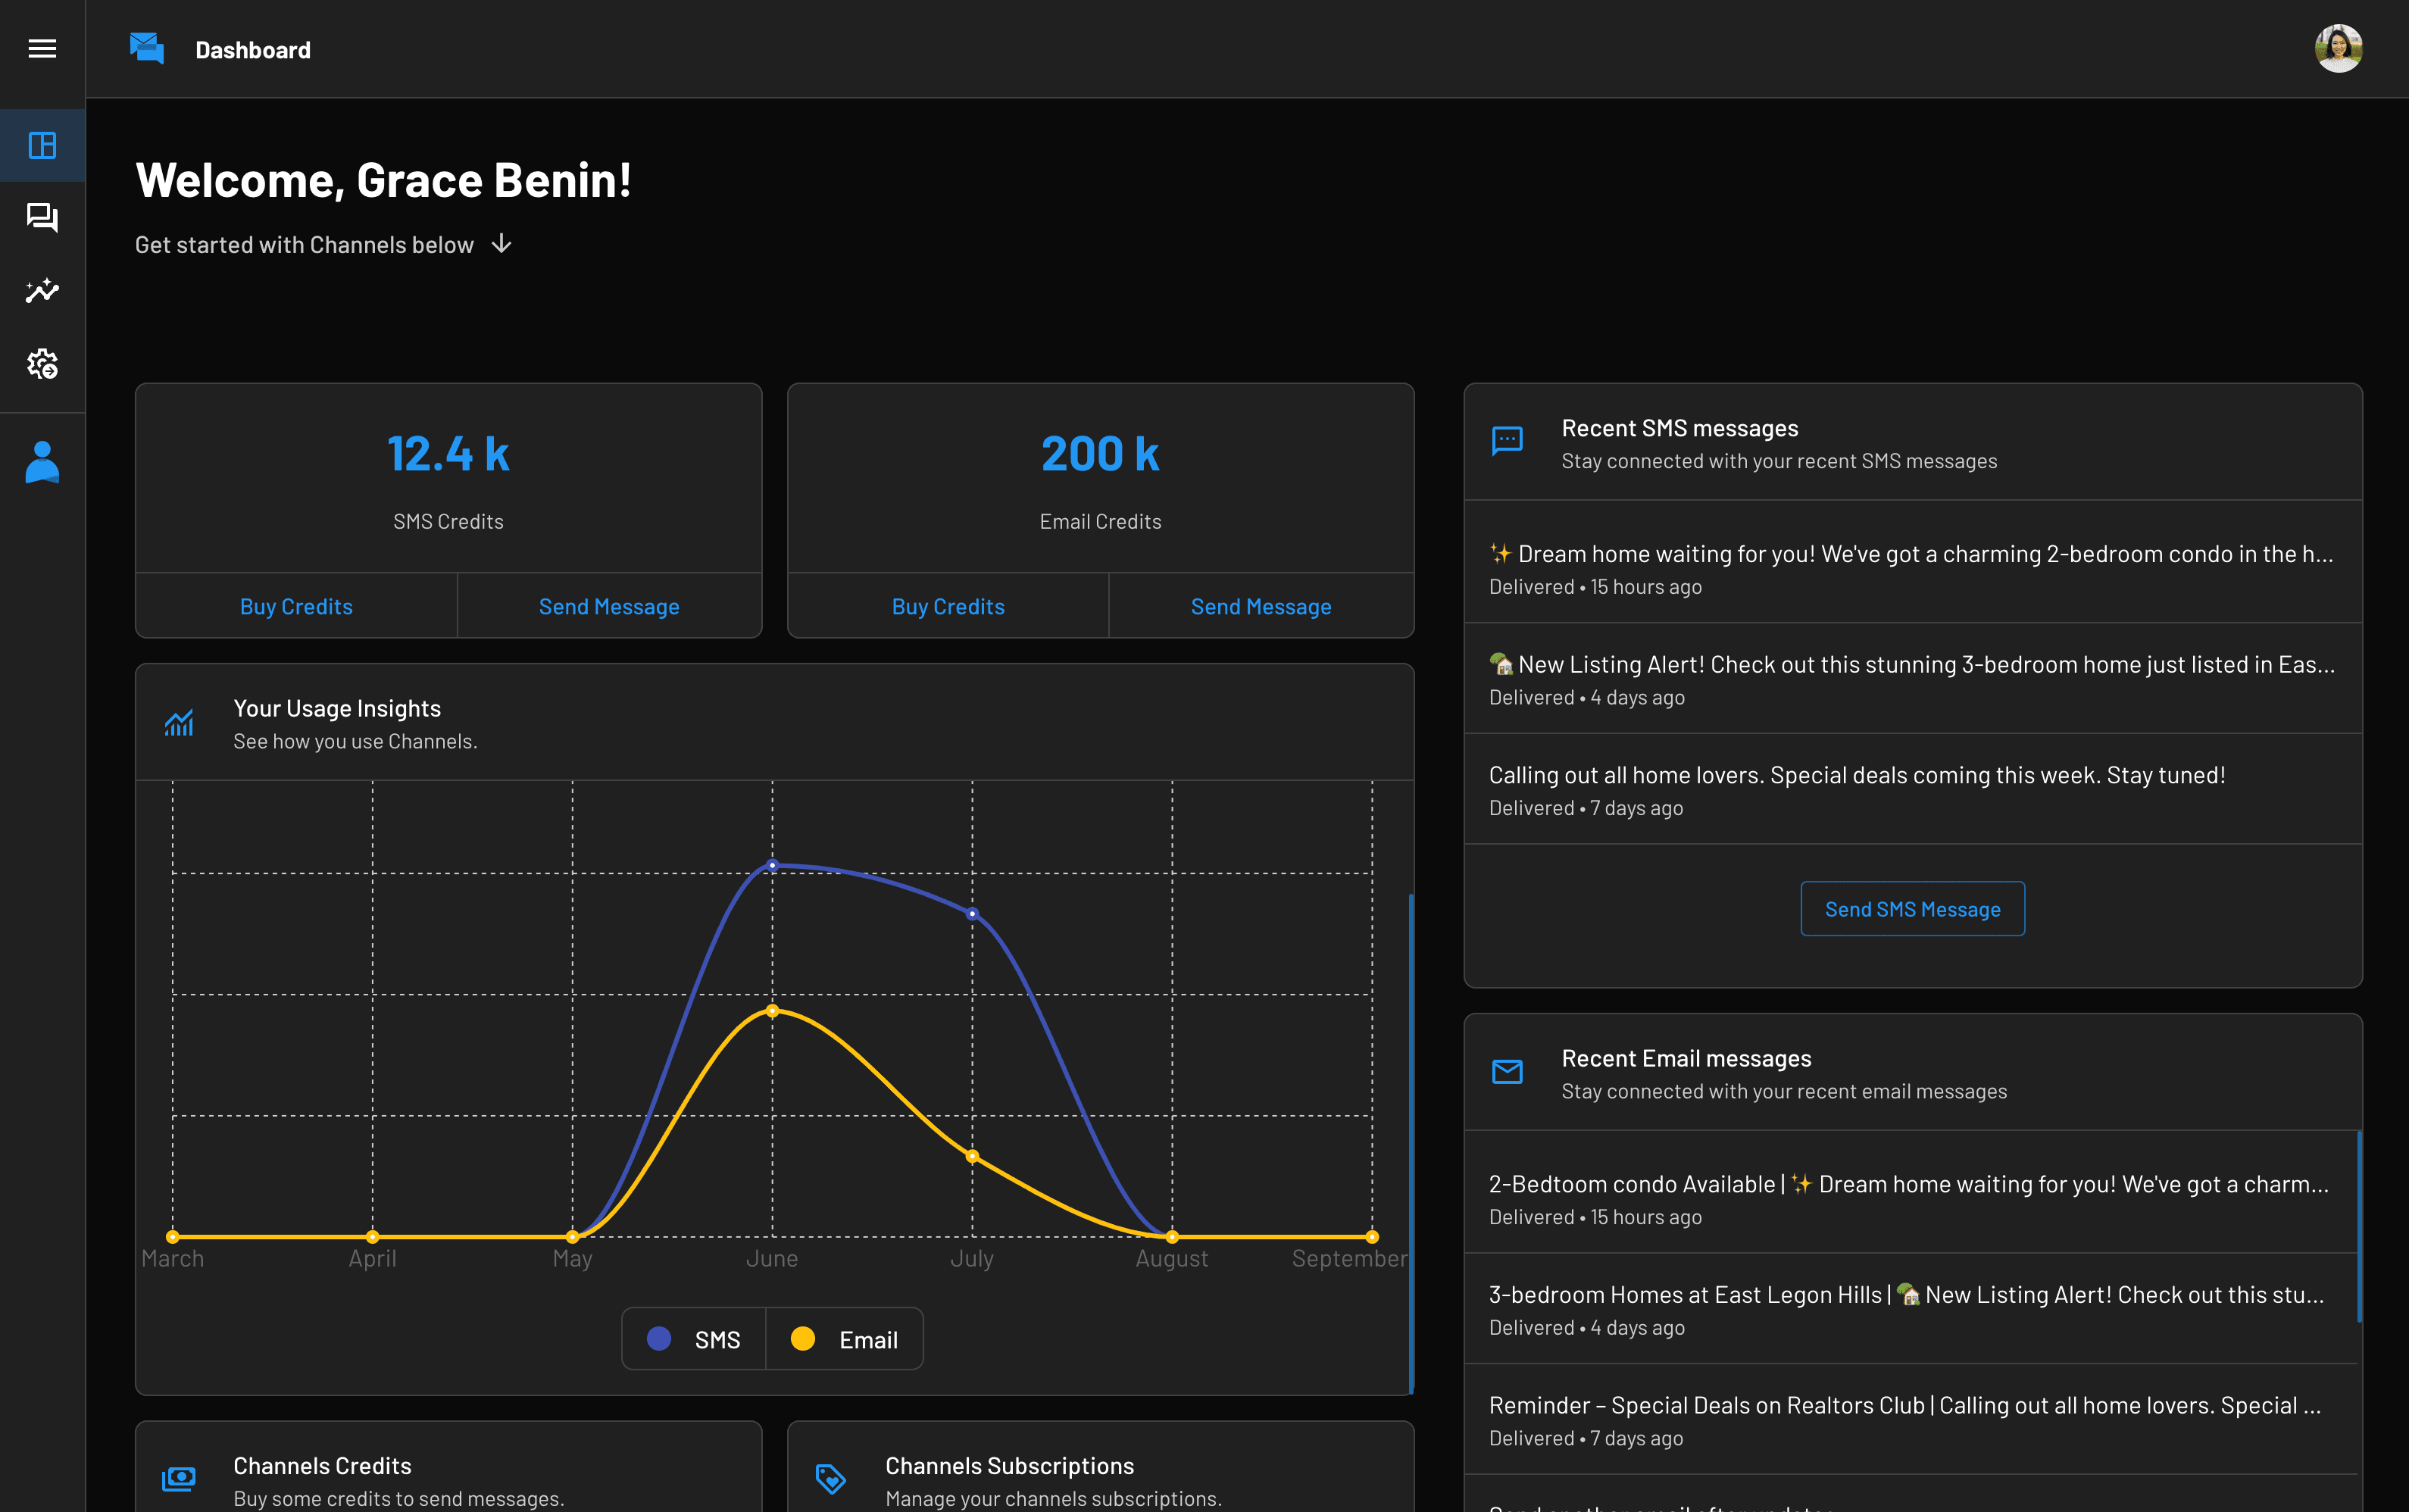Click Buy Credits for SMS
Viewport: 2409px width, 1512px height.
296,604
